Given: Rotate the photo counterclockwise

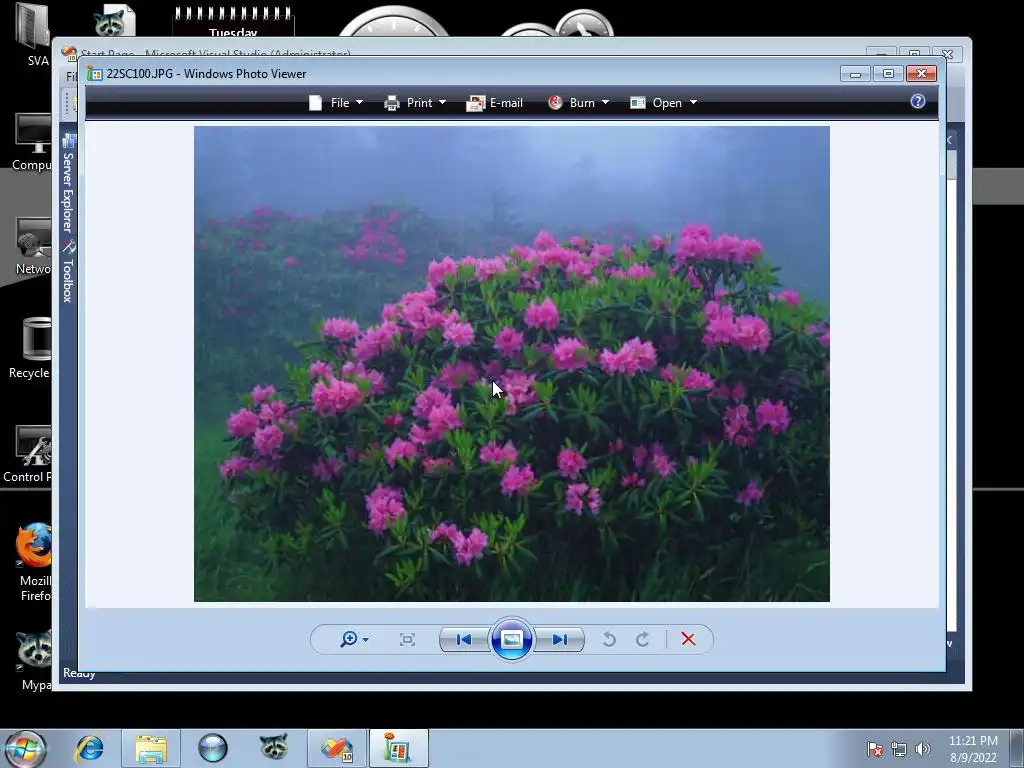Looking at the screenshot, I should click(x=609, y=639).
